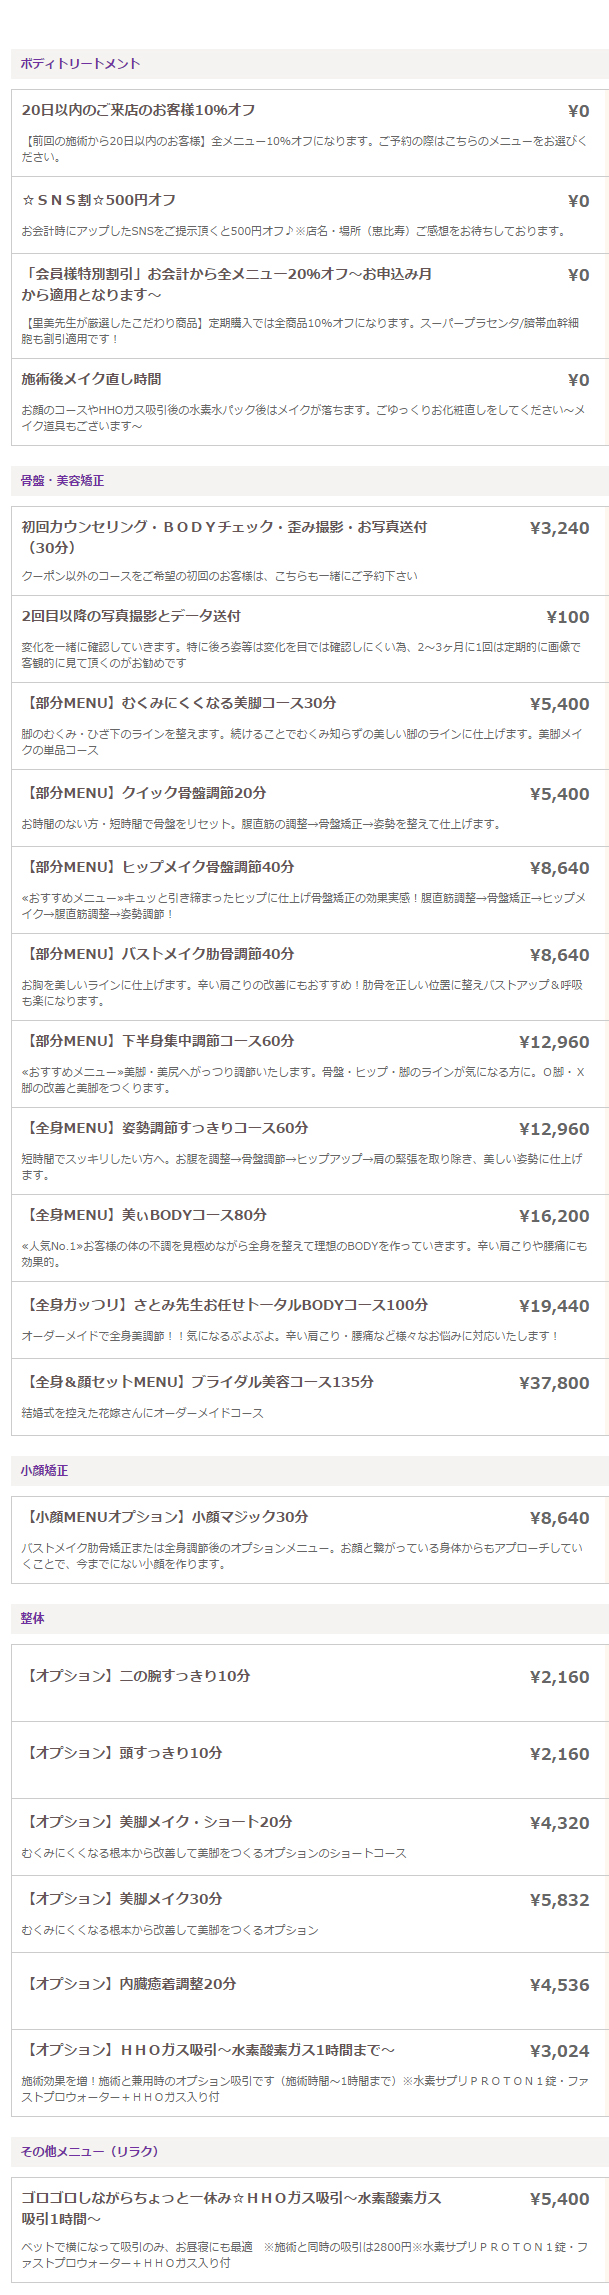
Task: Open その他メニュー（リラク） section header
Action: [90, 2151]
